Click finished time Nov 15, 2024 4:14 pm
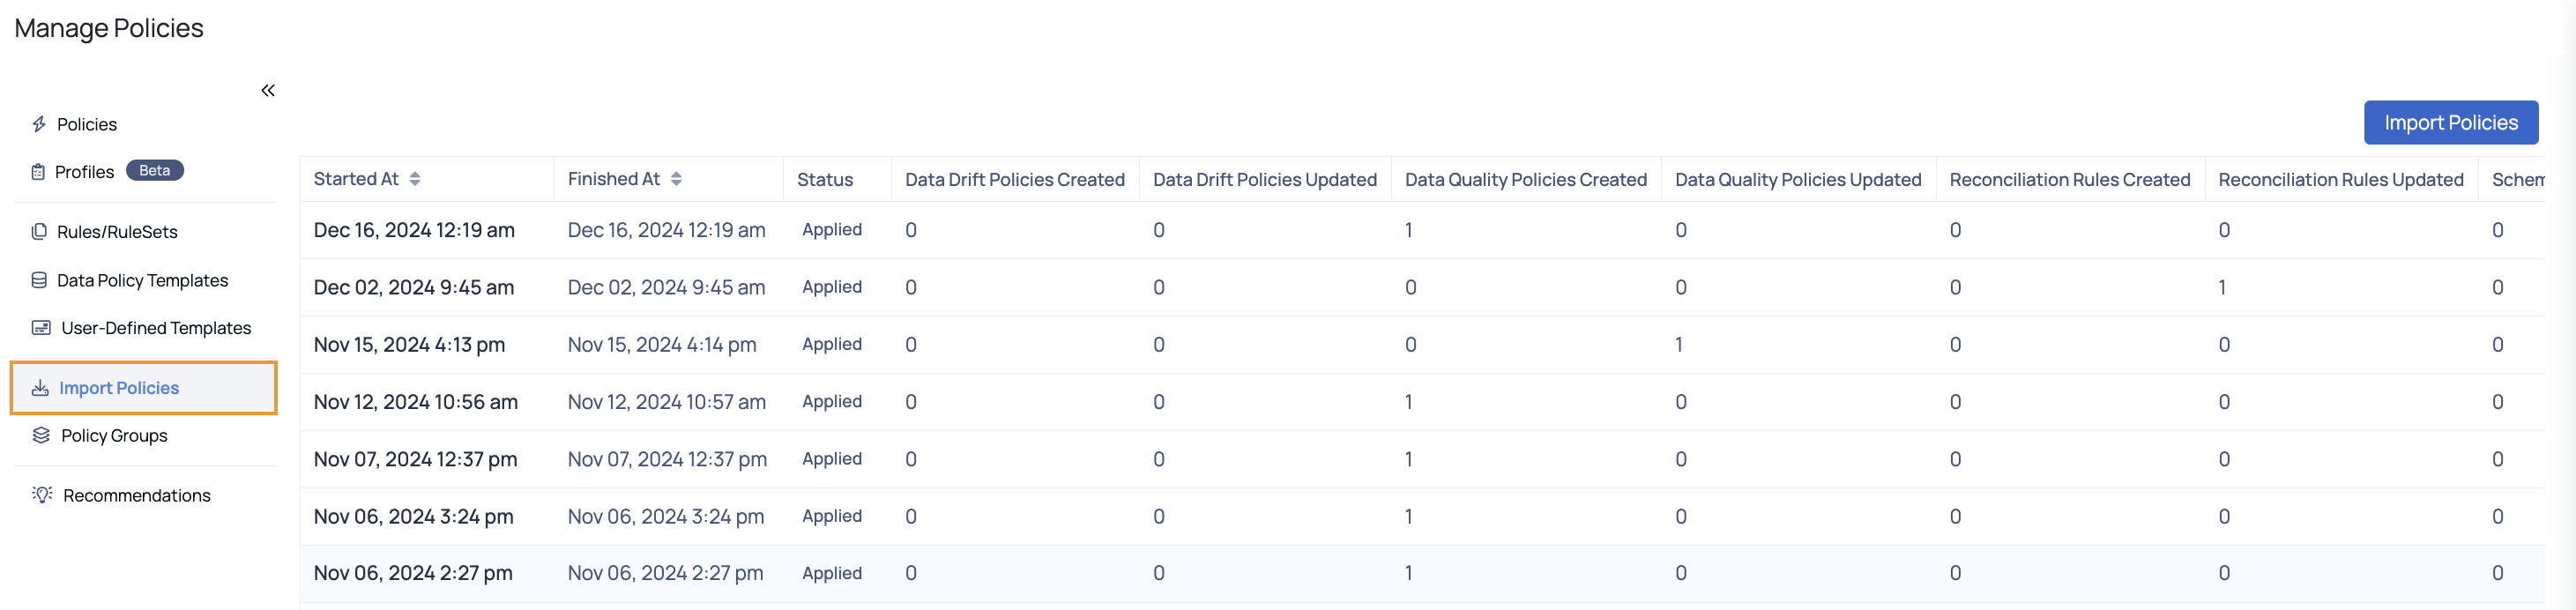Image resolution: width=2576 pixels, height=610 pixels. pos(662,344)
